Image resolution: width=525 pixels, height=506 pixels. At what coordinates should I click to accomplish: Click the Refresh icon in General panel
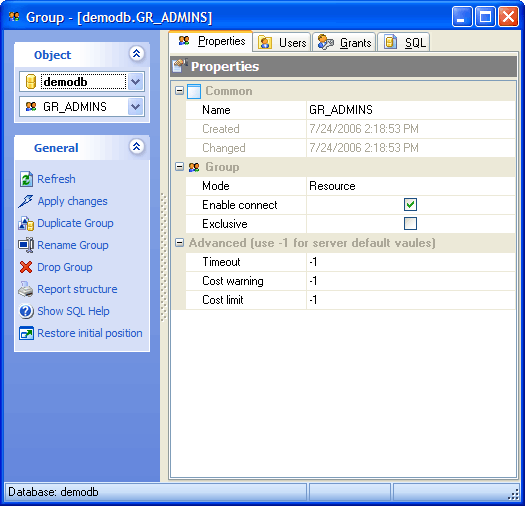(26, 179)
